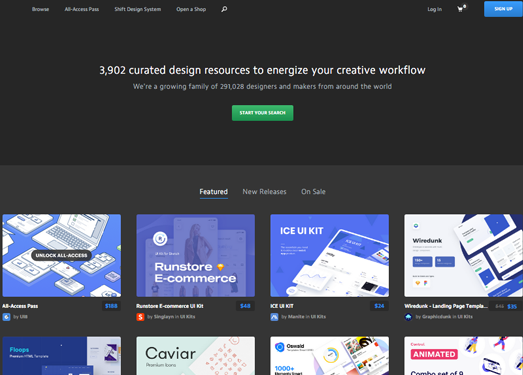The height and width of the screenshot is (375, 523).
Task: Open the shopping cart icon
Action: click(x=461, y=9)
